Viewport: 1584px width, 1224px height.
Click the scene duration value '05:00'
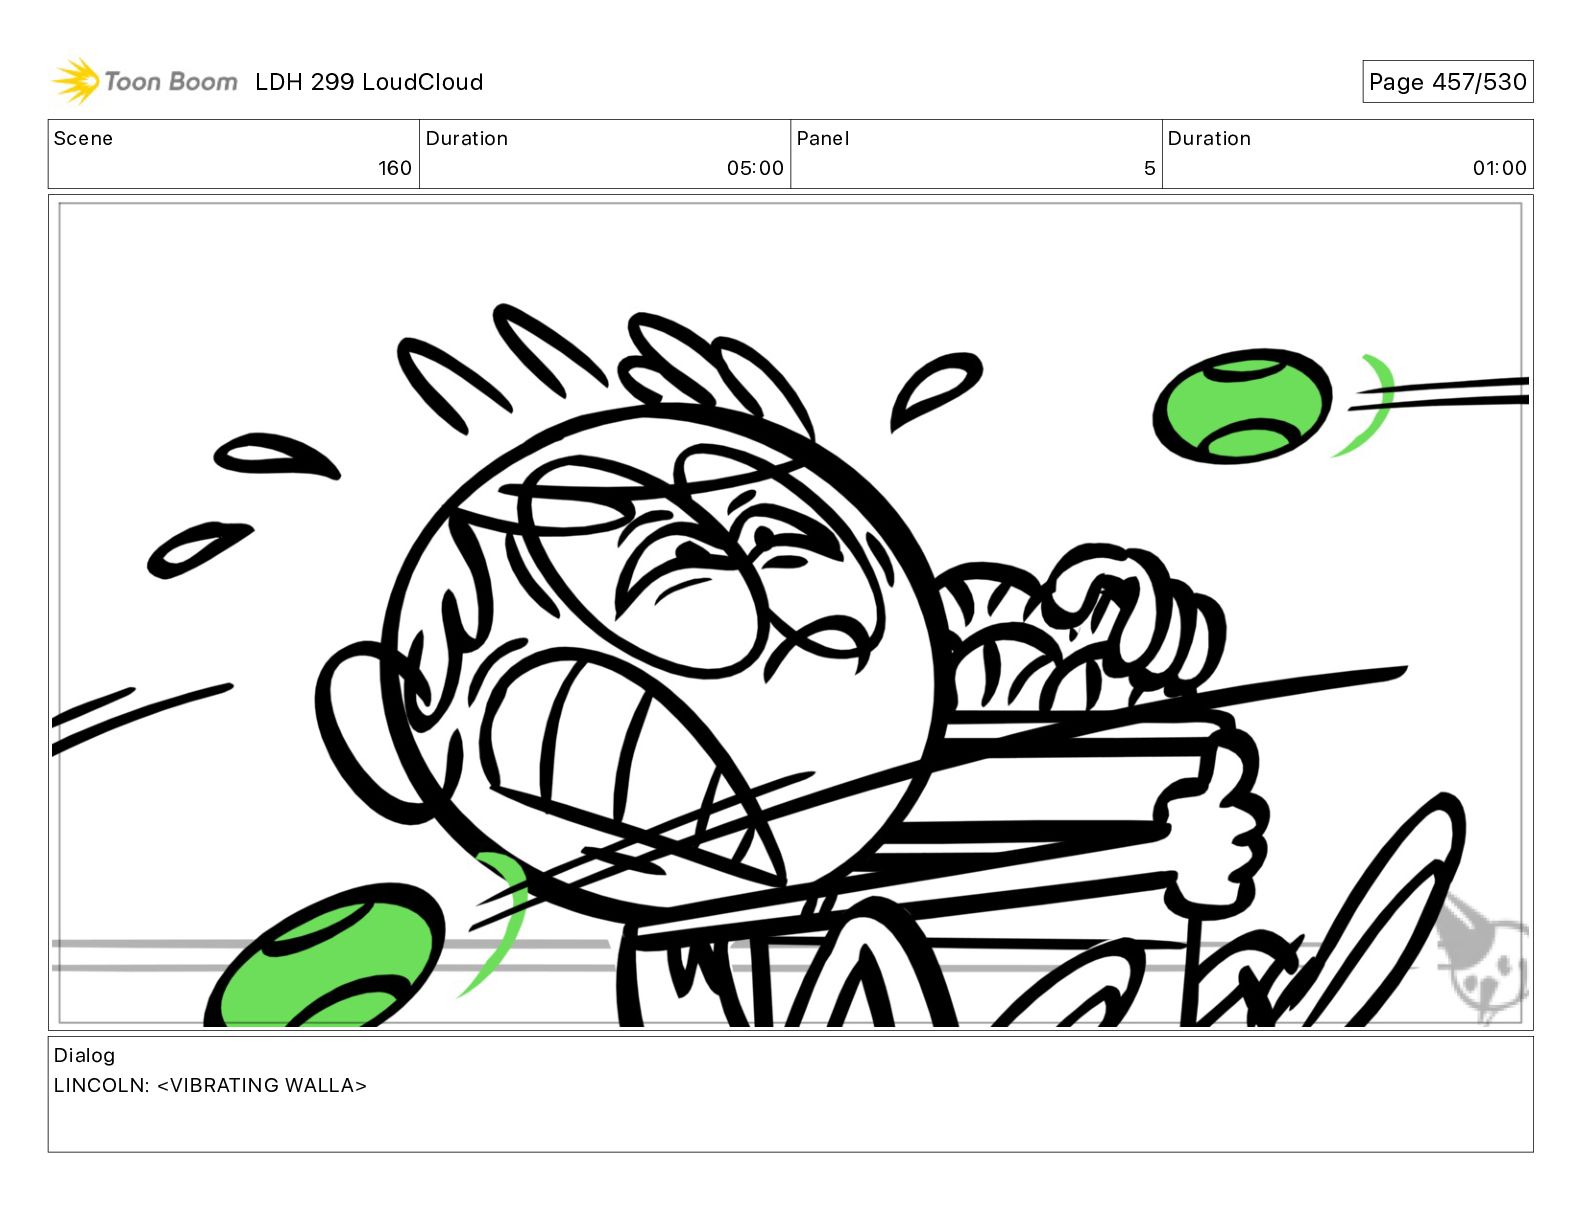755,168
